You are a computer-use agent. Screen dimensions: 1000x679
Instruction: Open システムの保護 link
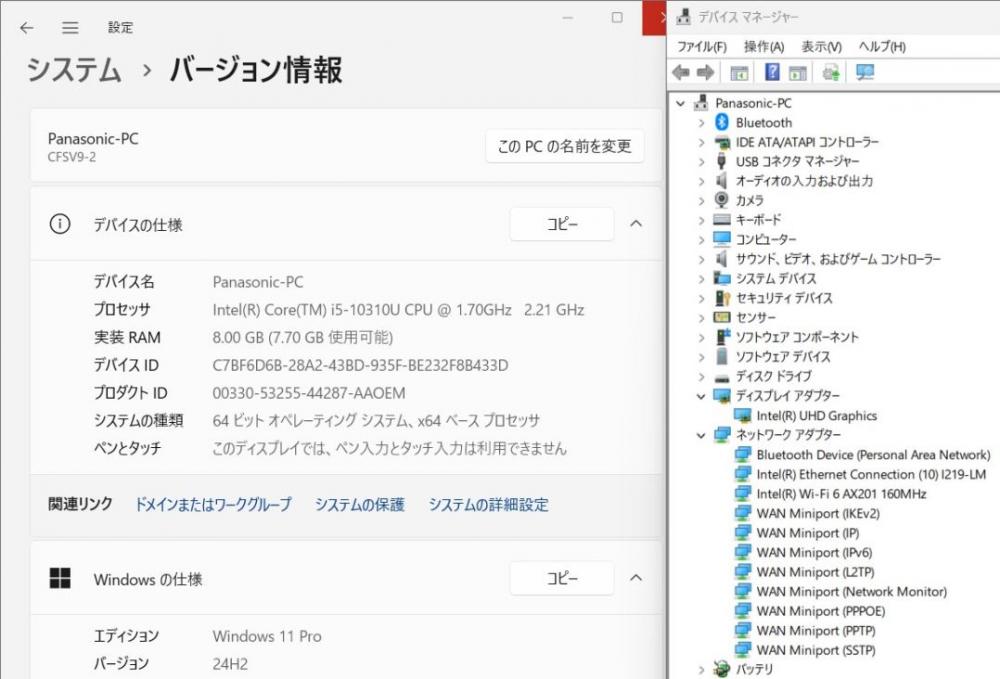(x=360, y=504)
